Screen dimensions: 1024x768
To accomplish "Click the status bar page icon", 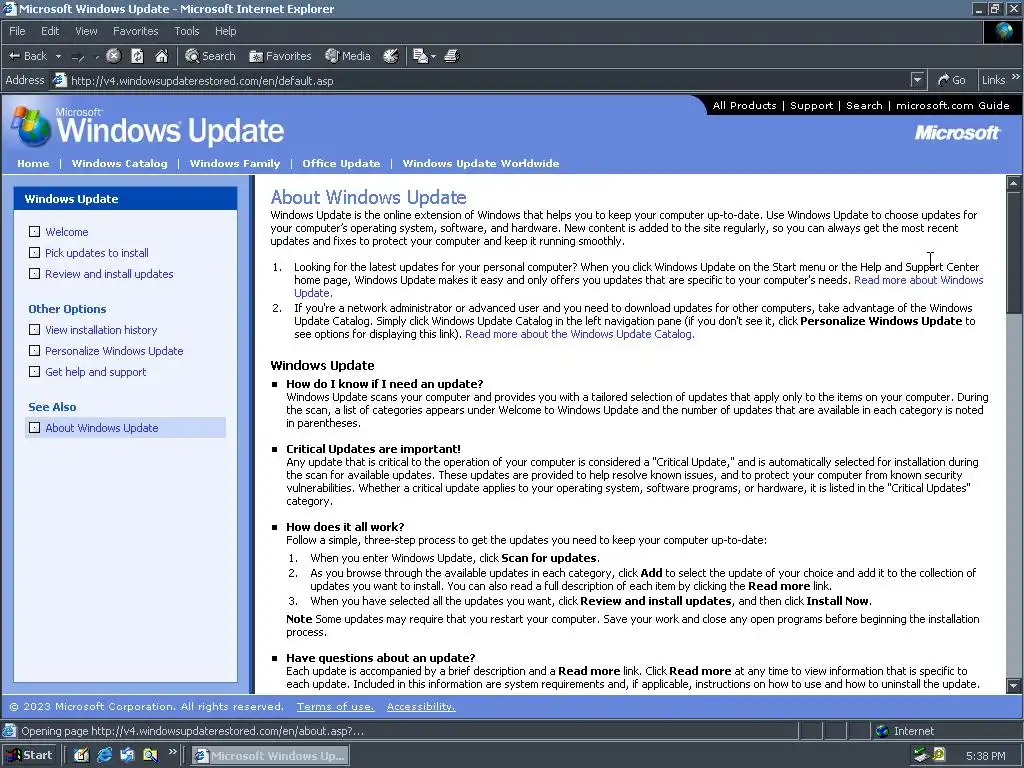I will [9, 731].
